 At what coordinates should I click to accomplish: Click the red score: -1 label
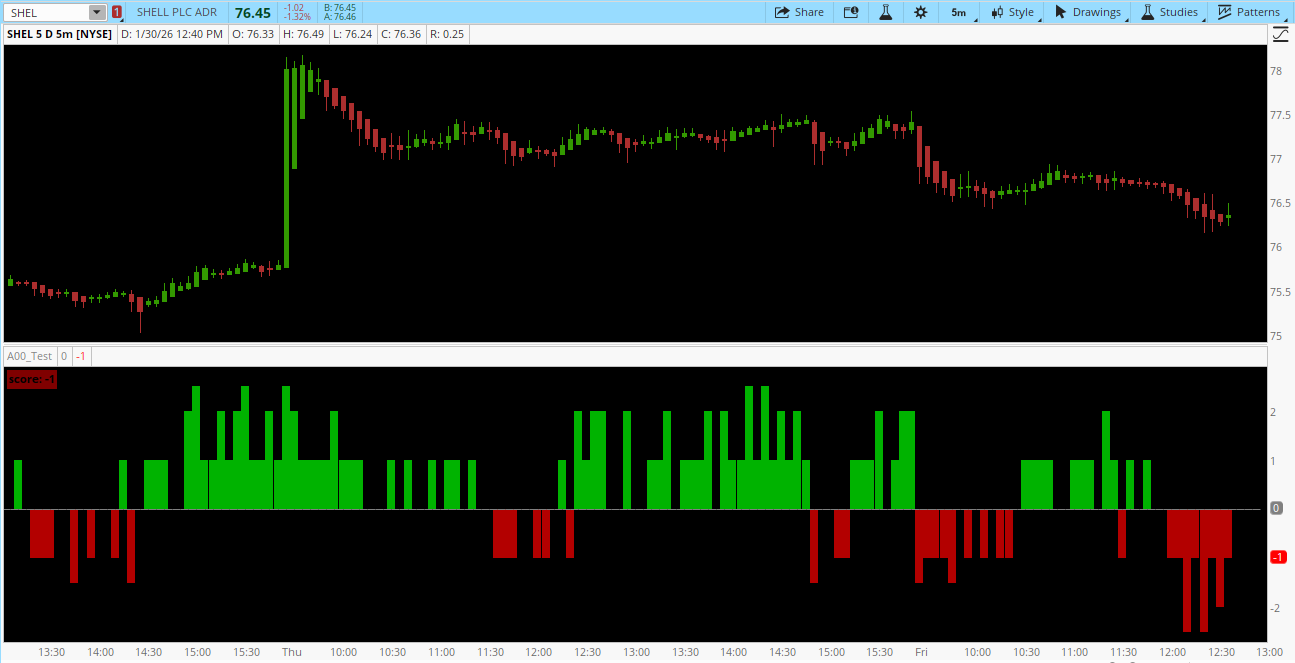[x=32, y=379]
